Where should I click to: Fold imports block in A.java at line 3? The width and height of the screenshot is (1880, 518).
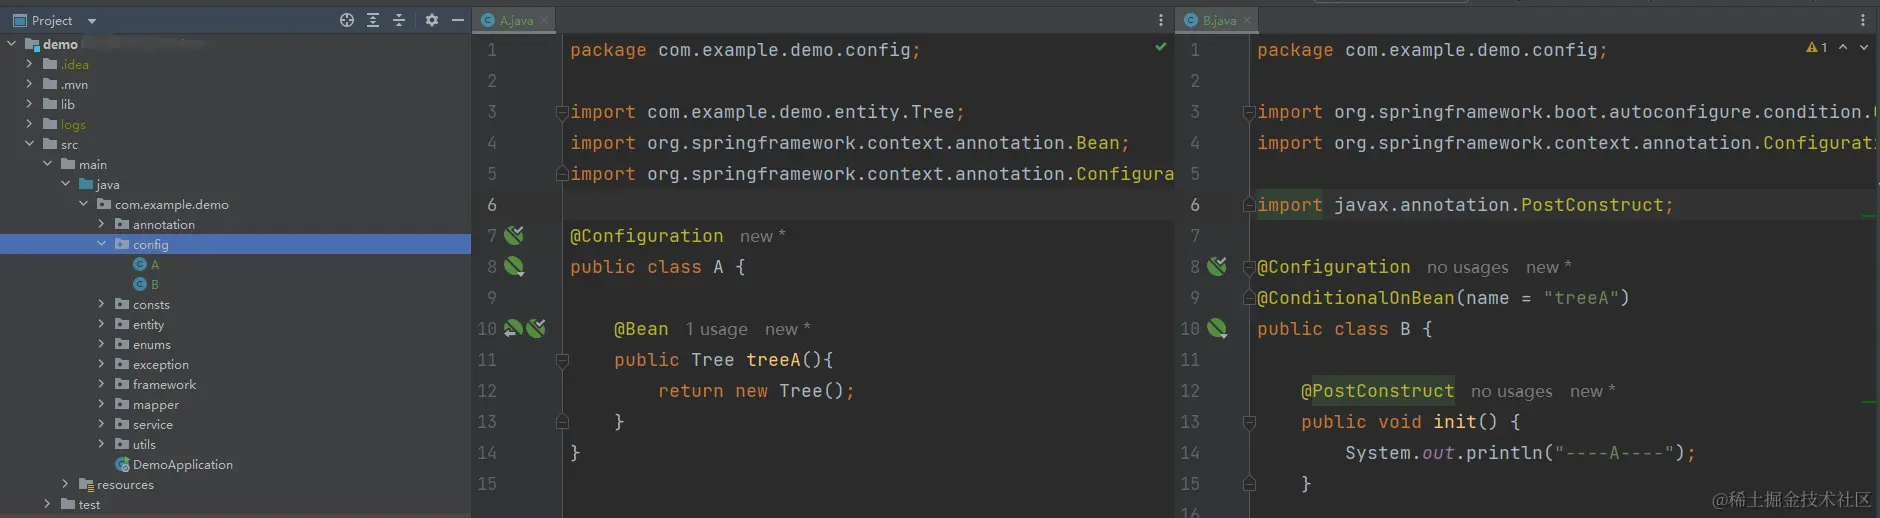(562, 112)
